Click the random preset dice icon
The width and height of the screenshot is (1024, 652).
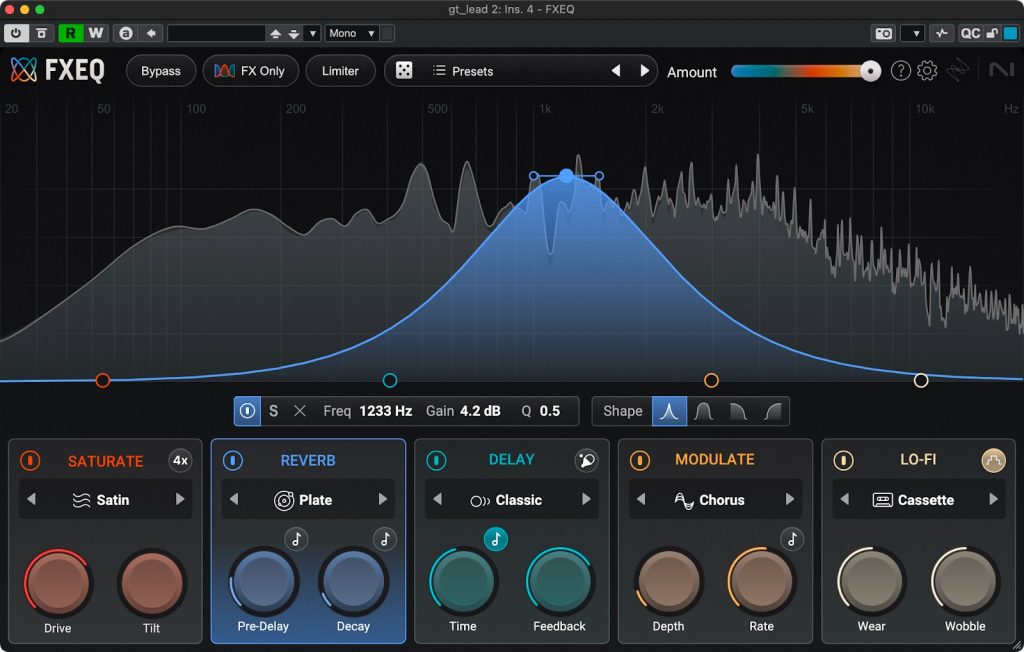pos(404,71)
